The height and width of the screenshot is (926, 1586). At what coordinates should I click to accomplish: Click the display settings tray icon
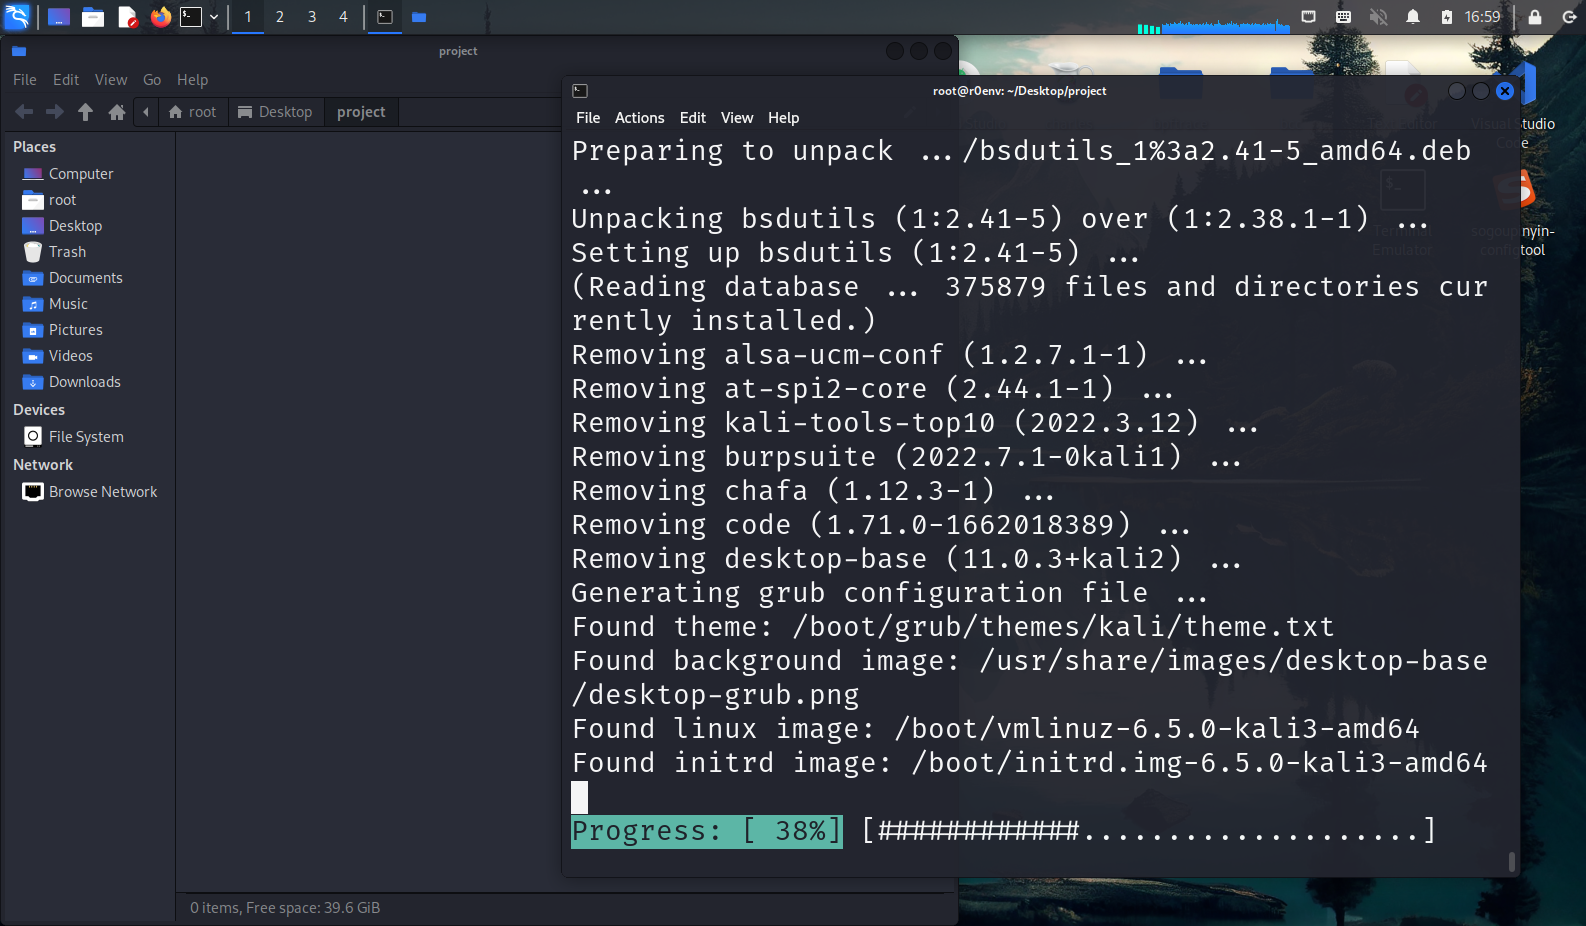(x=1308, y=17)
